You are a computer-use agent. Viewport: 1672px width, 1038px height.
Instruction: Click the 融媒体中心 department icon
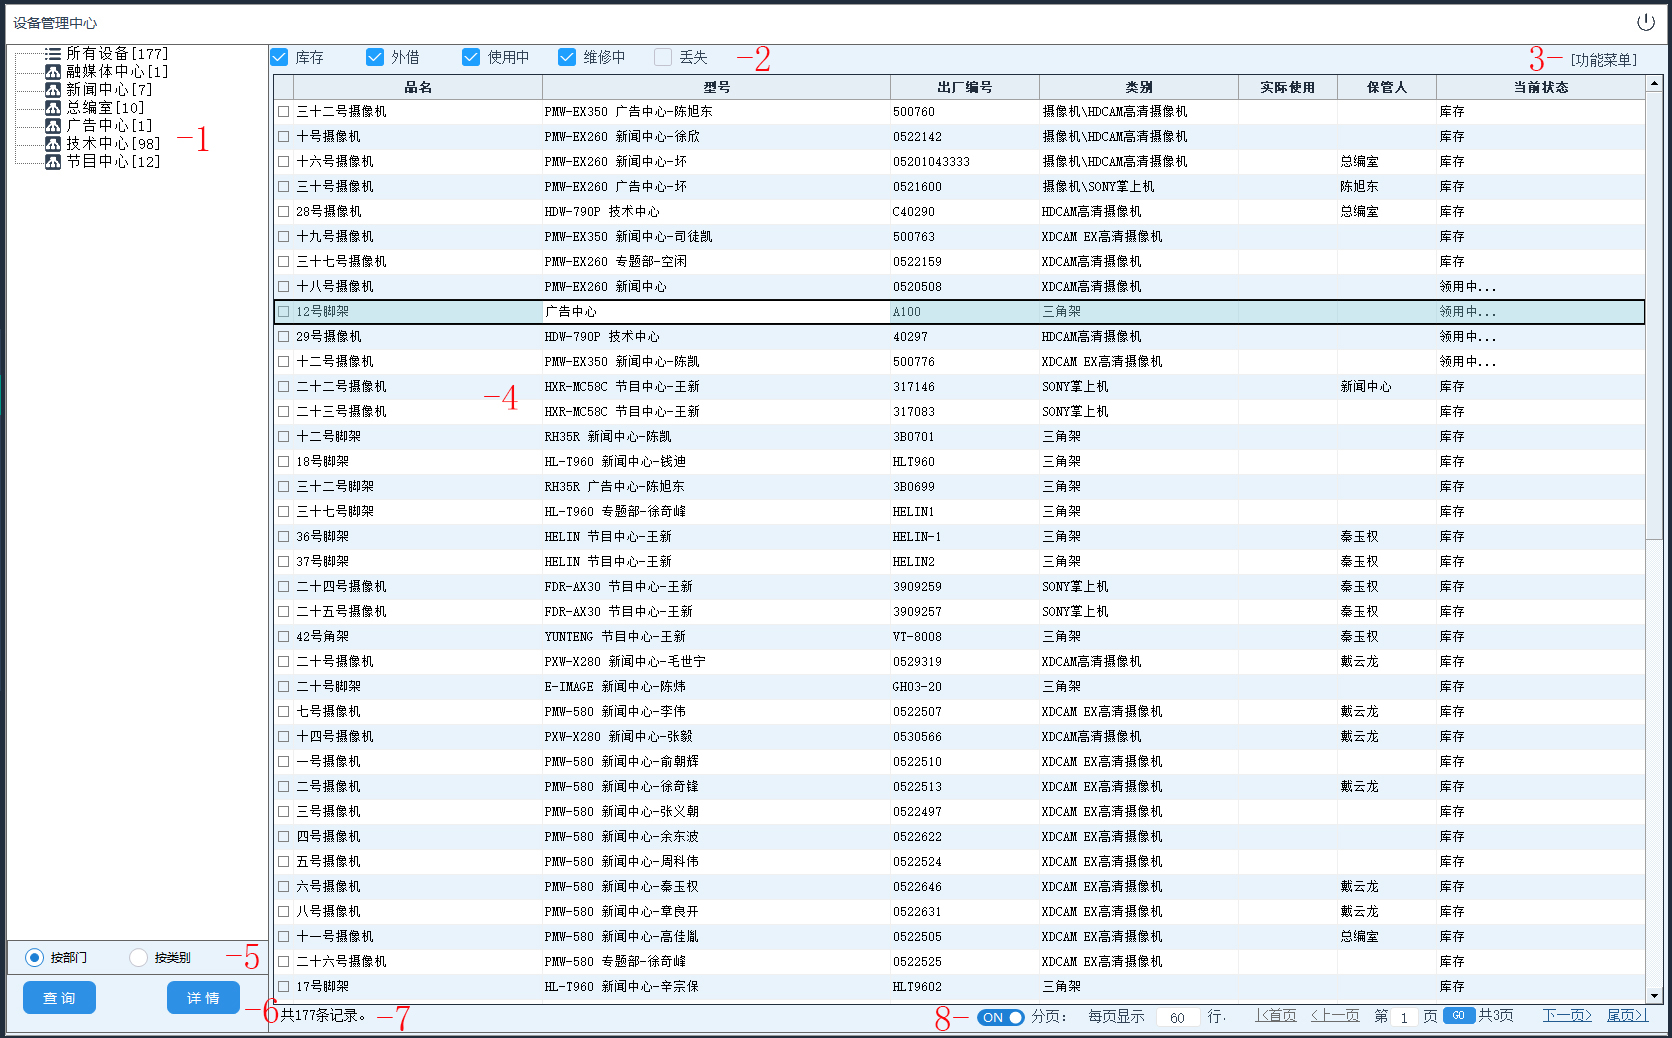[53, 72]
